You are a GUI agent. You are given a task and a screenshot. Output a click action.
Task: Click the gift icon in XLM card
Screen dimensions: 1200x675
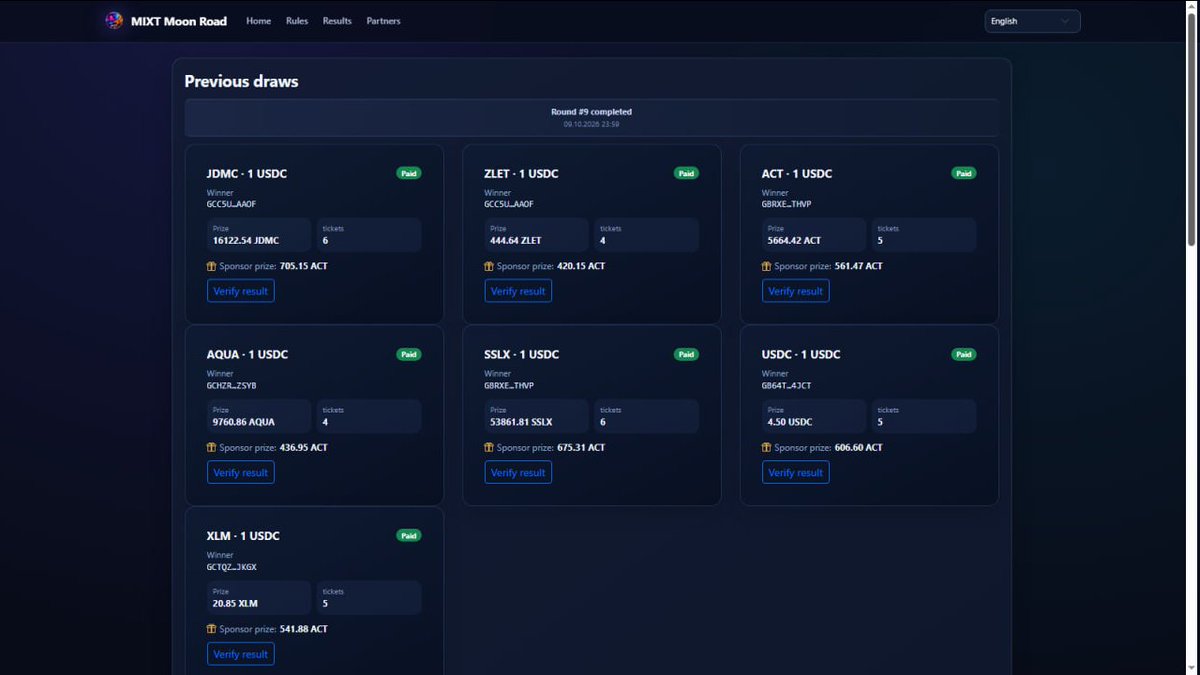(x=211, y=629)
